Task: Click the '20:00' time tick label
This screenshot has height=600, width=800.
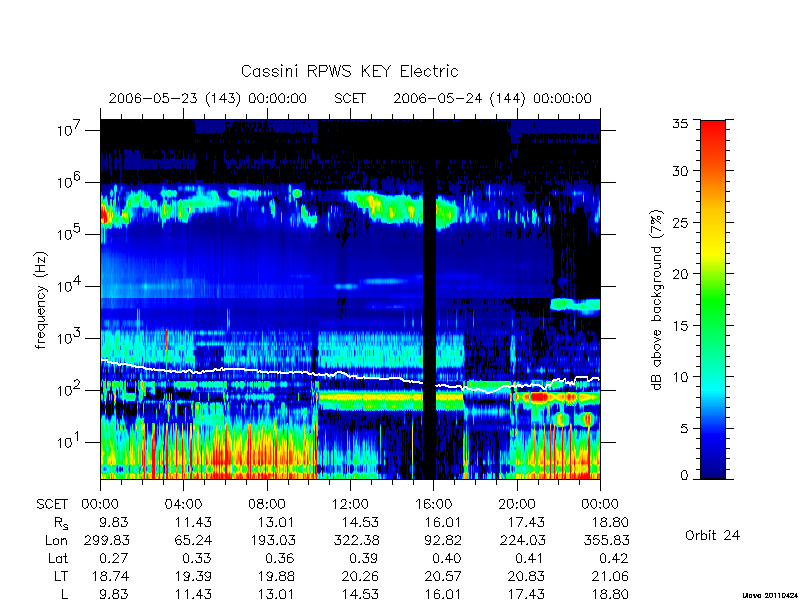Action: pyautogui.click(x=517, y=504)
